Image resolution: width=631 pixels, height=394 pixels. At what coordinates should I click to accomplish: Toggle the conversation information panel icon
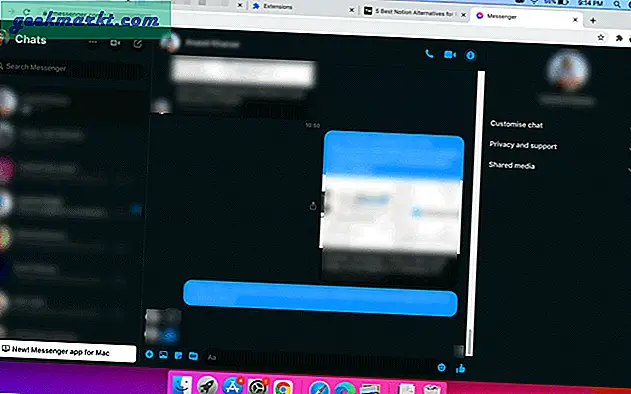click(470, 55)
